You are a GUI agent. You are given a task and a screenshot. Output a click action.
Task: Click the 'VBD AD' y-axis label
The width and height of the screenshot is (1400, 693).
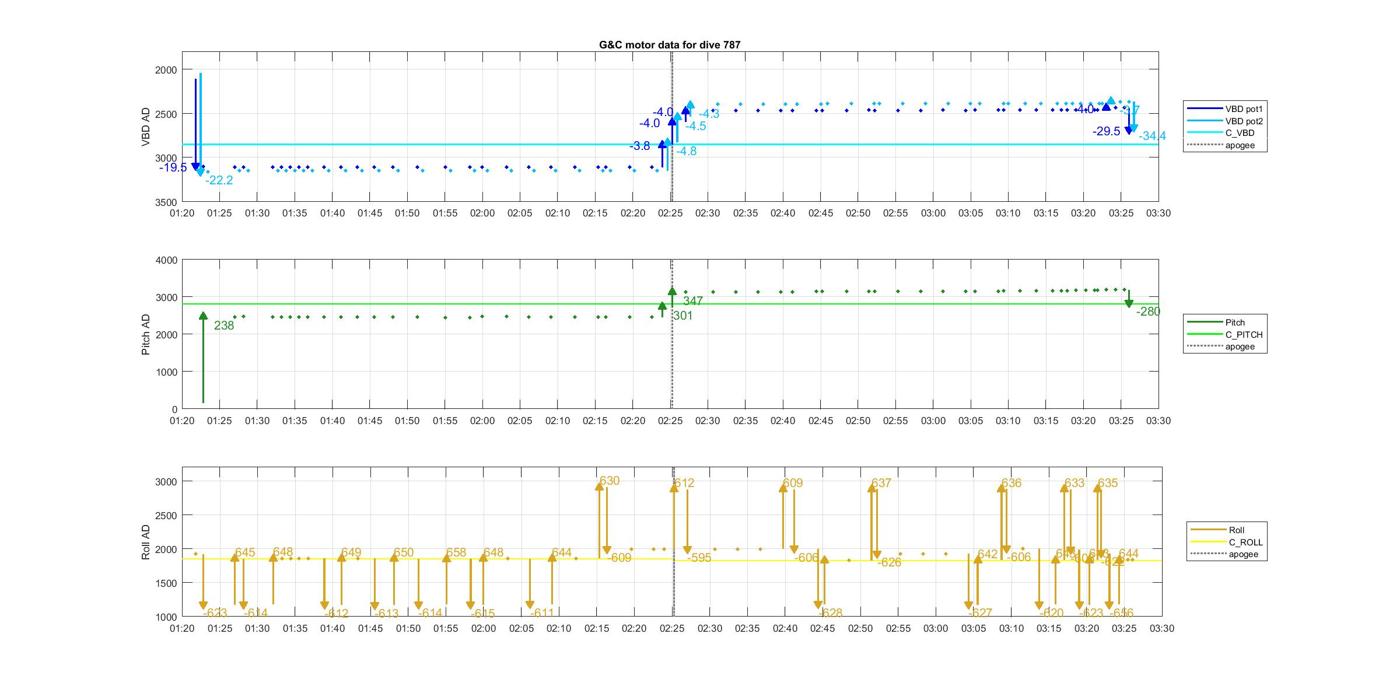pos(146,127)
